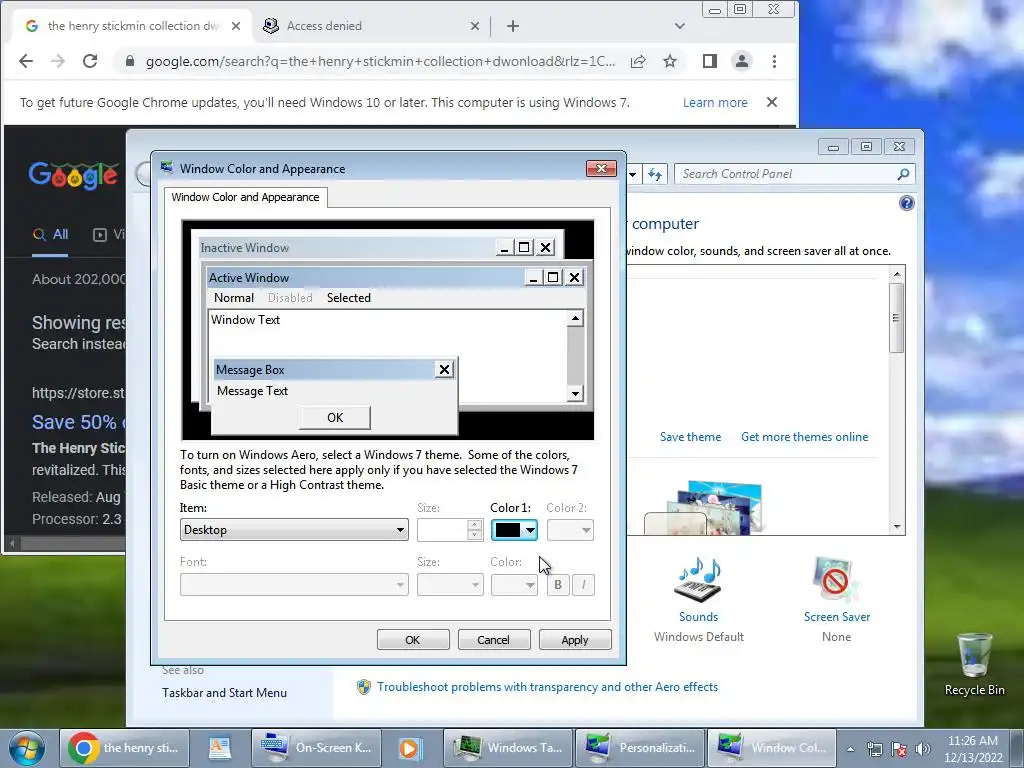Reload the Google search page
1024x768 pixels.
click(90, 61)
